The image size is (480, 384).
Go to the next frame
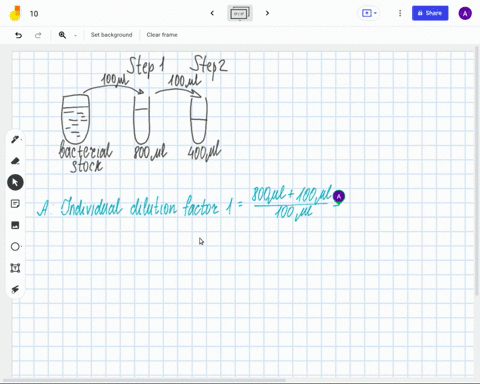267,13
